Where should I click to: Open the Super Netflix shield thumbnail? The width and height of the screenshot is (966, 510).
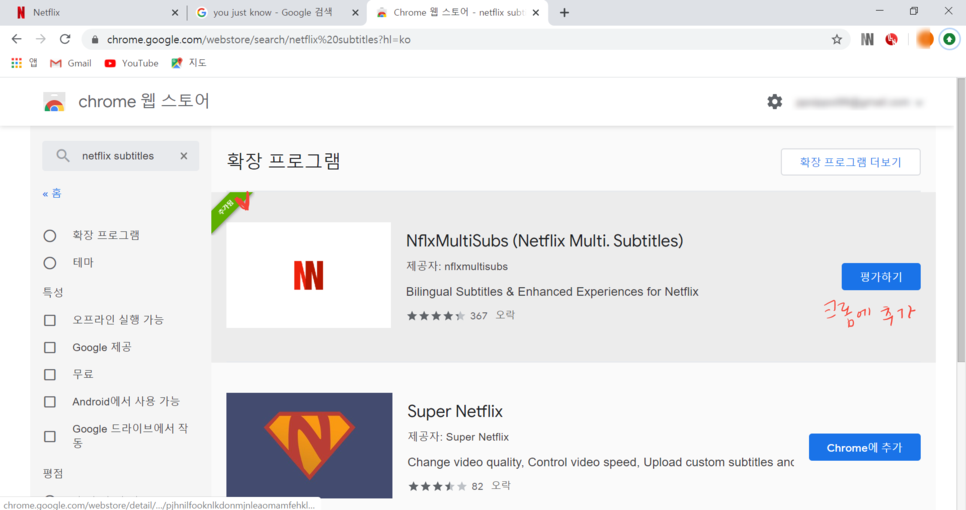309,445
